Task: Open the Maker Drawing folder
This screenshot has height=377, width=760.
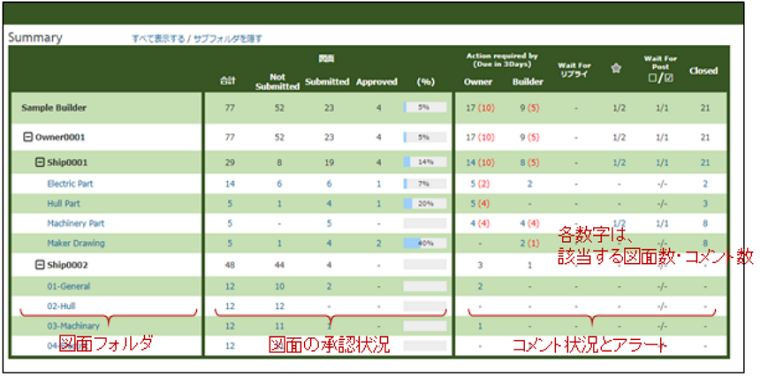Action: click(x=76, y=243)
